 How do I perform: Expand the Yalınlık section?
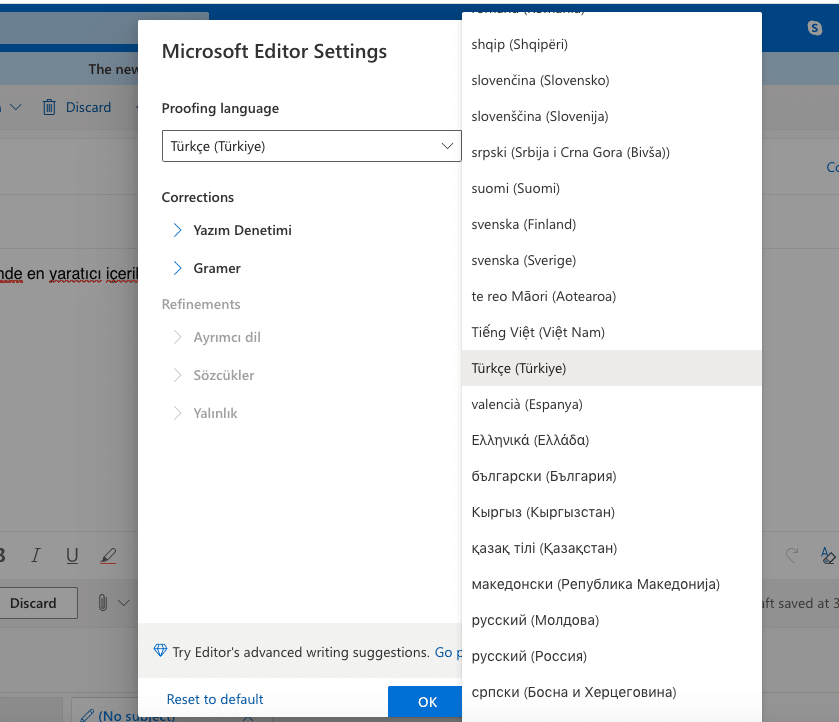178,413
